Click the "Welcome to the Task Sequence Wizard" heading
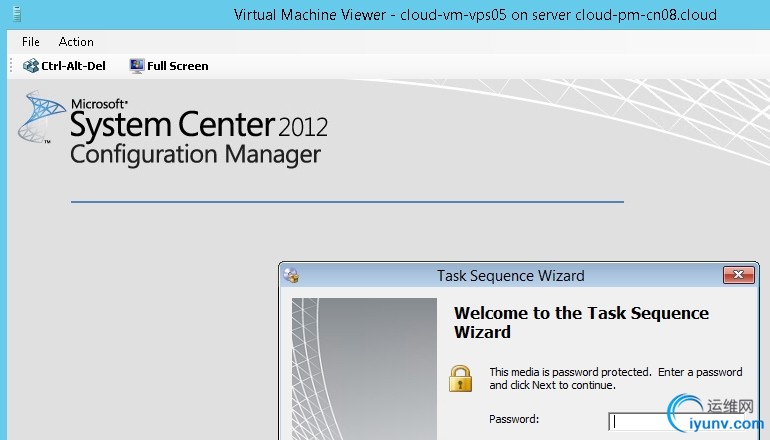Image resolution: width=770 pixels, height=440 pixels. coord(581,322)
